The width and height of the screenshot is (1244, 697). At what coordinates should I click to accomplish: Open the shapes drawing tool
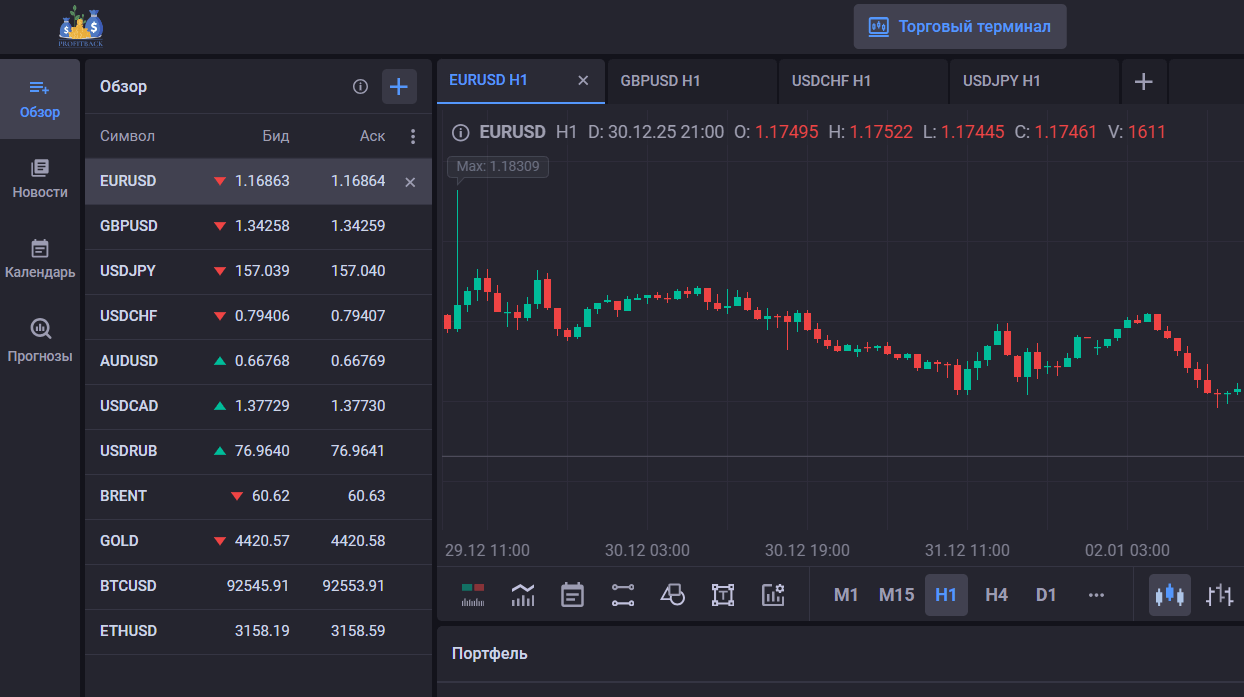[x=672, y=595]
